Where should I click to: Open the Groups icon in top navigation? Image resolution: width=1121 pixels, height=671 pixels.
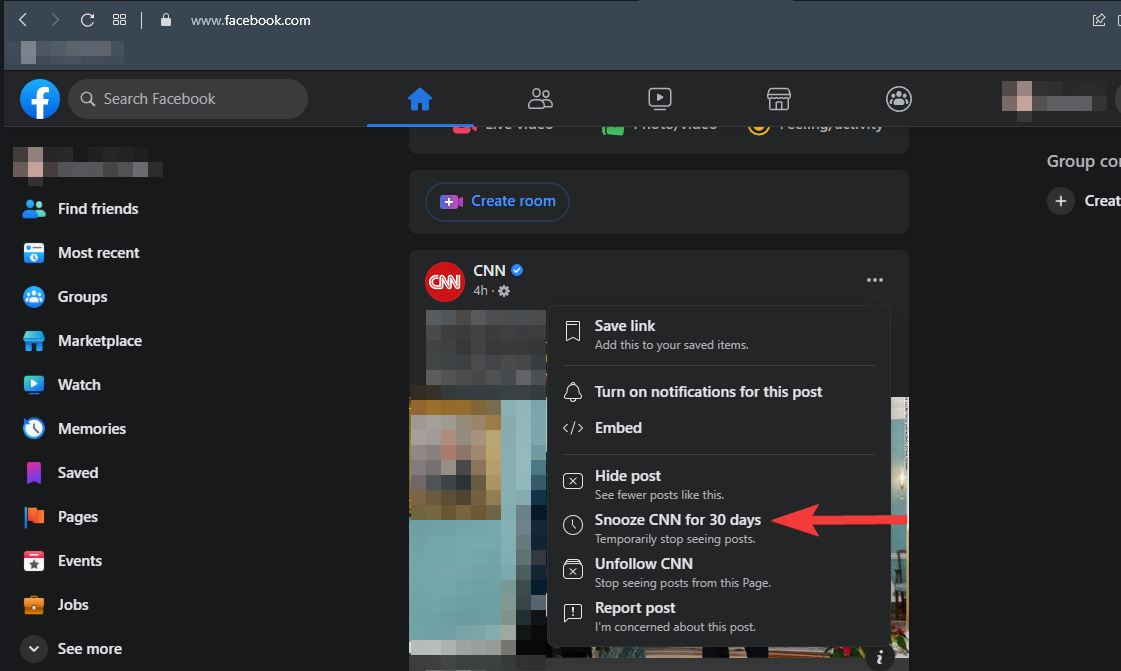(x=899, y=99)
